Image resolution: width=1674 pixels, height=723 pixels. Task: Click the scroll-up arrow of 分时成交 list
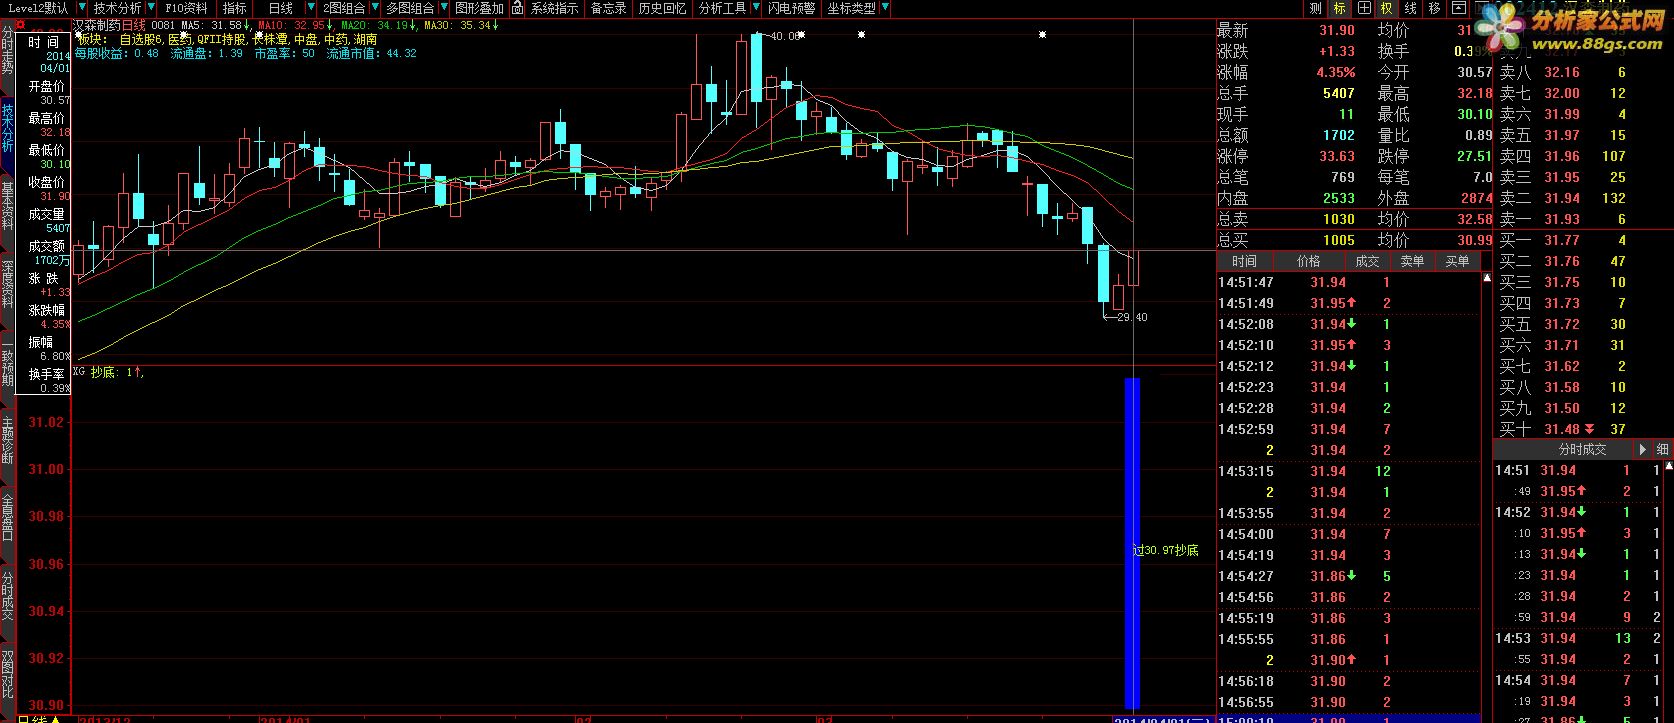1669,466
